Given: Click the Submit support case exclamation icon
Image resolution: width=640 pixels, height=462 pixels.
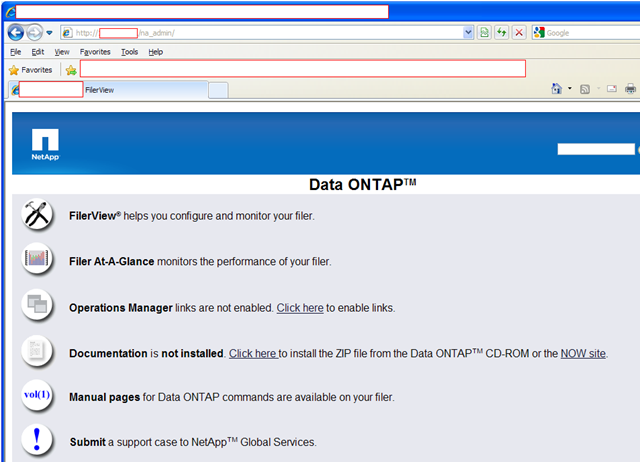Looking at the screenshot, I should pos(37,440).
